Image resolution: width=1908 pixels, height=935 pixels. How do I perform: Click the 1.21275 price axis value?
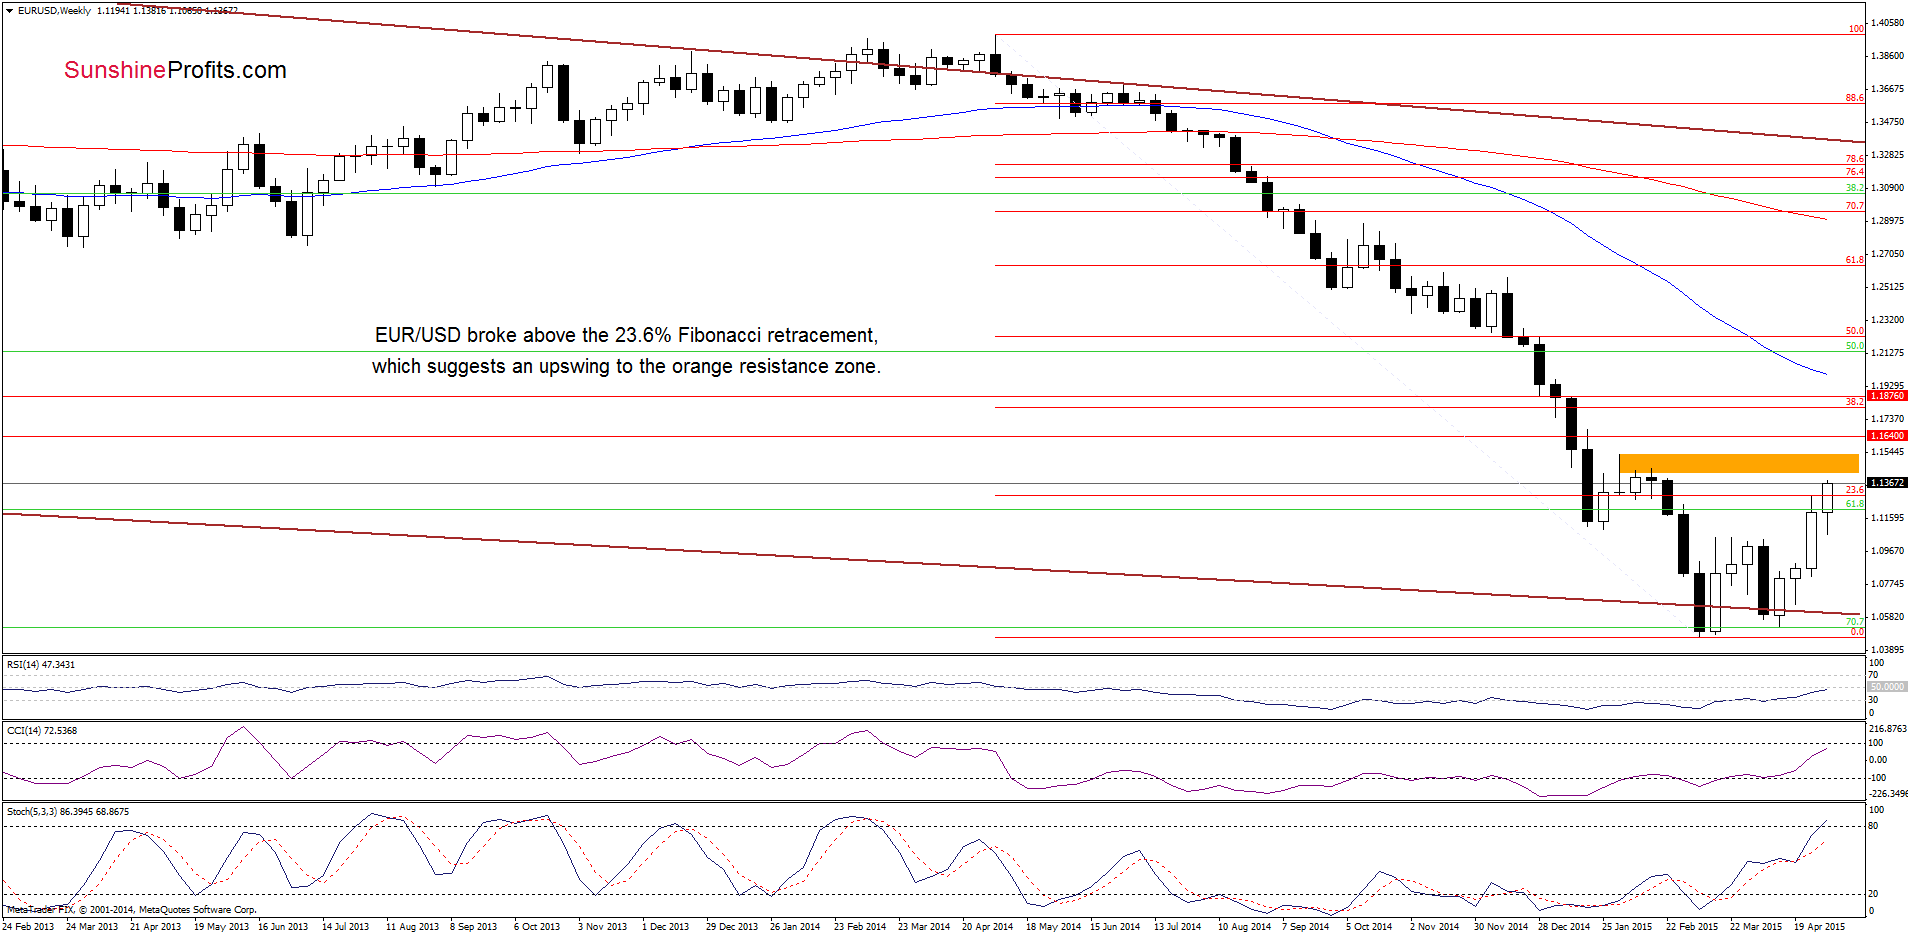click(x=1887, y=353)
